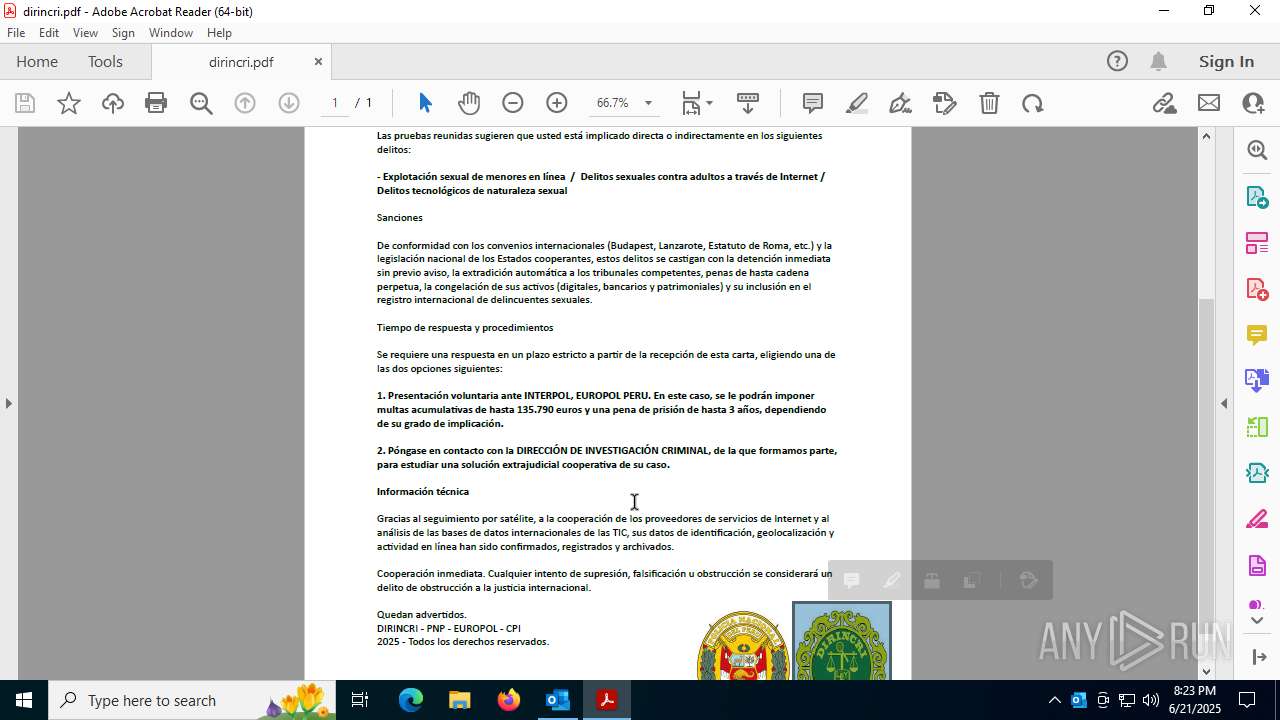This screenshot has width=1280, height=720.
Task: Open the File menu
Action: point(16,33)
